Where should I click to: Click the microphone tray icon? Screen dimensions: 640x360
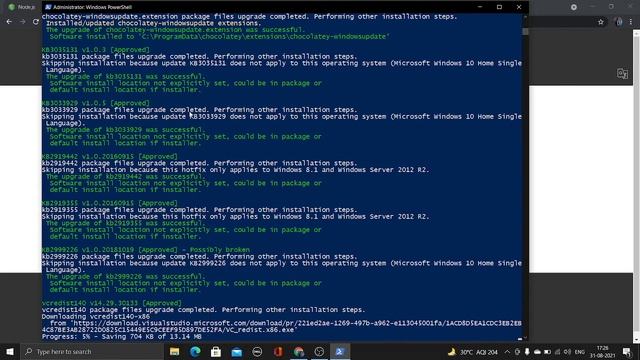[527, 352]
